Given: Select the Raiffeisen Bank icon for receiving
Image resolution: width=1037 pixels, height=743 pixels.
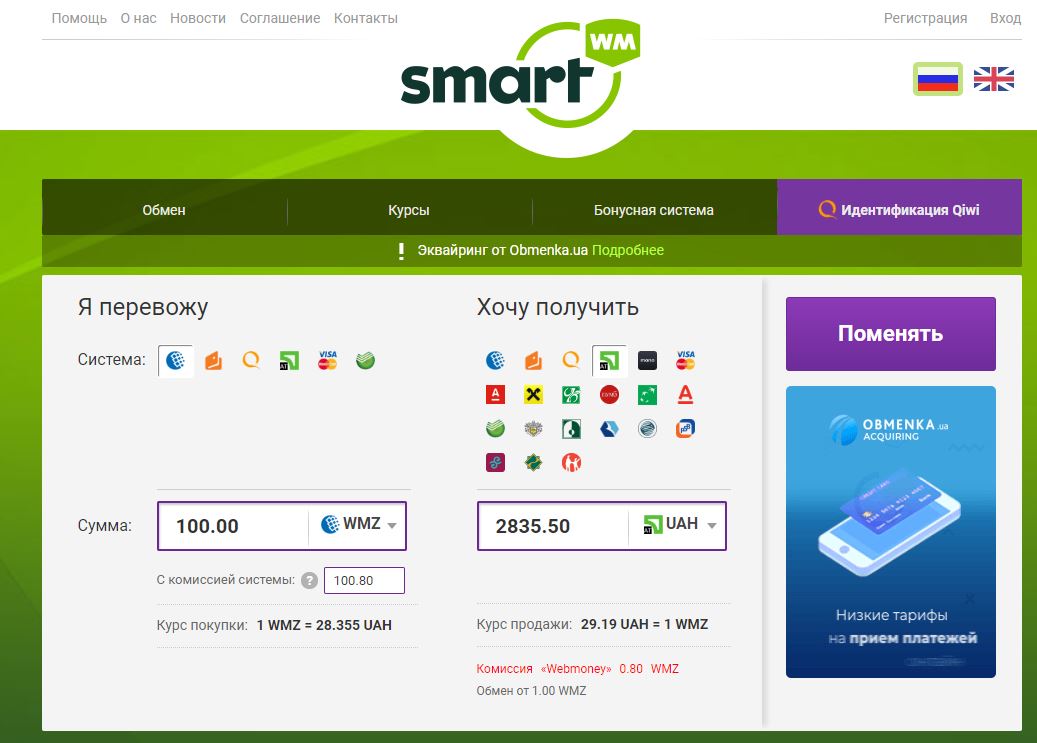Looking at the screenshot, I should click(x=533, y=394).
